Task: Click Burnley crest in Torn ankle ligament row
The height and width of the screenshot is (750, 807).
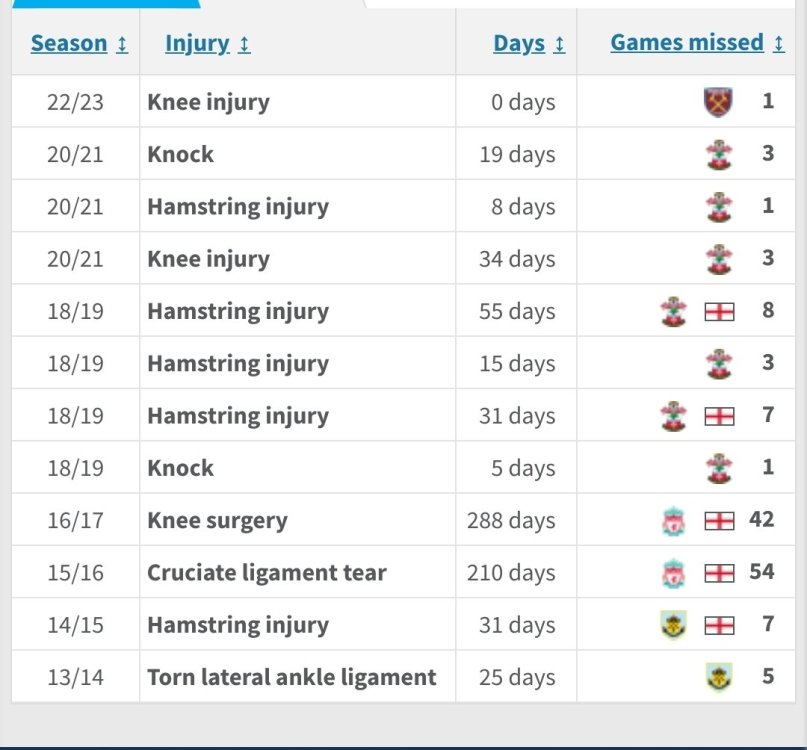Action: click(717, 678)
